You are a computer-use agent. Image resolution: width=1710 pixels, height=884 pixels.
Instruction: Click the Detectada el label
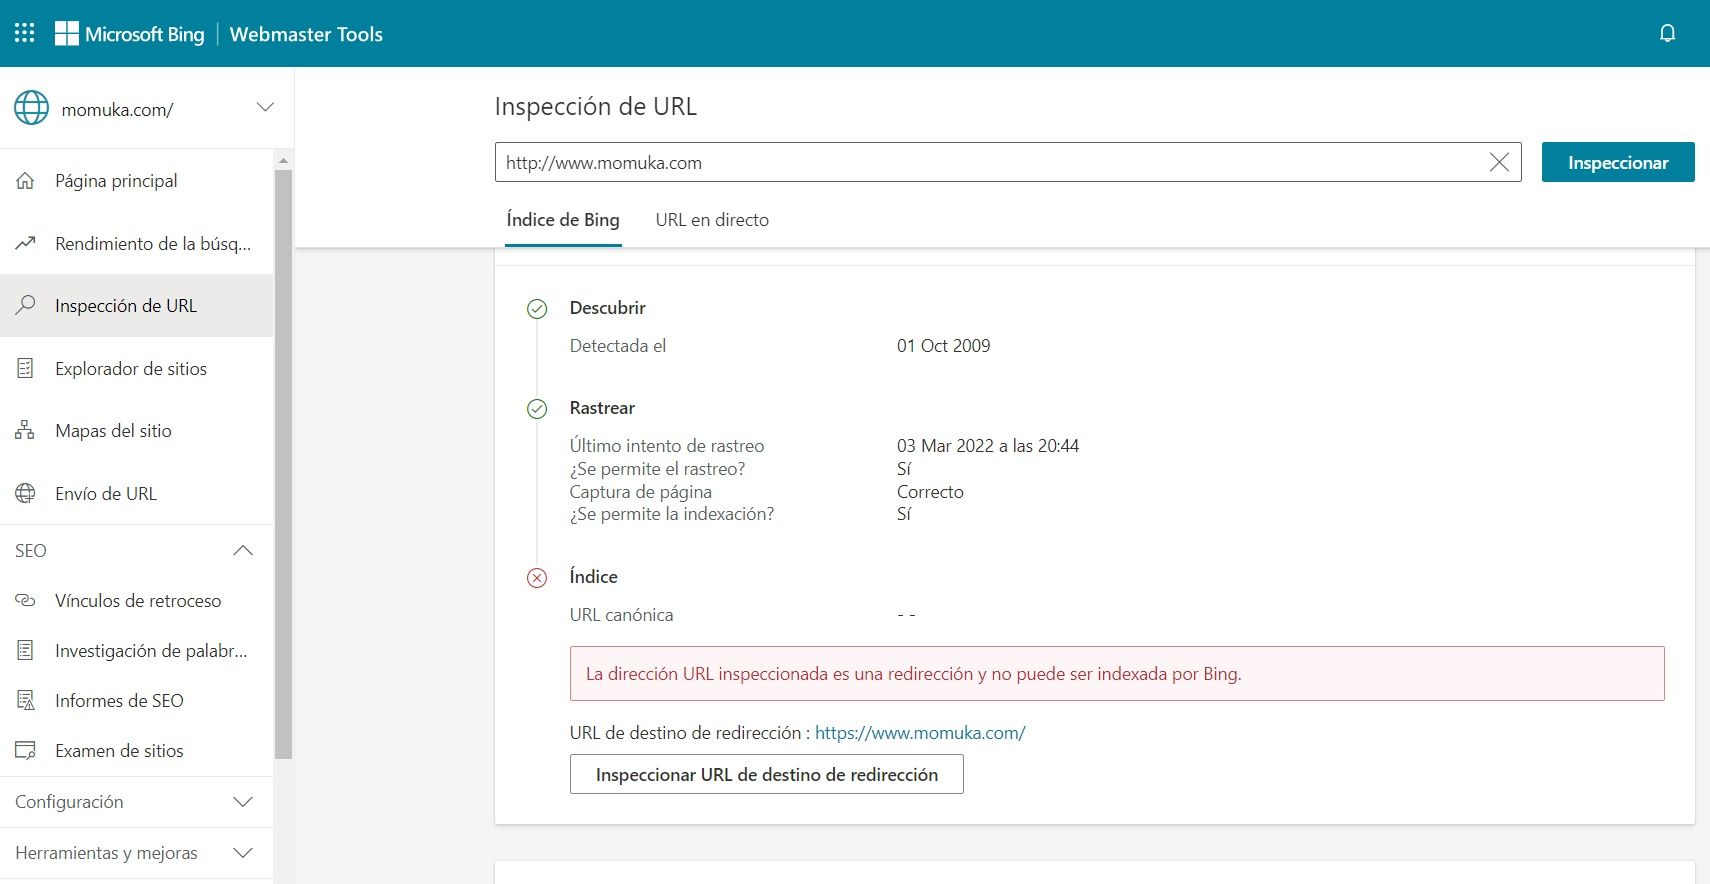[x=618, y=345]
